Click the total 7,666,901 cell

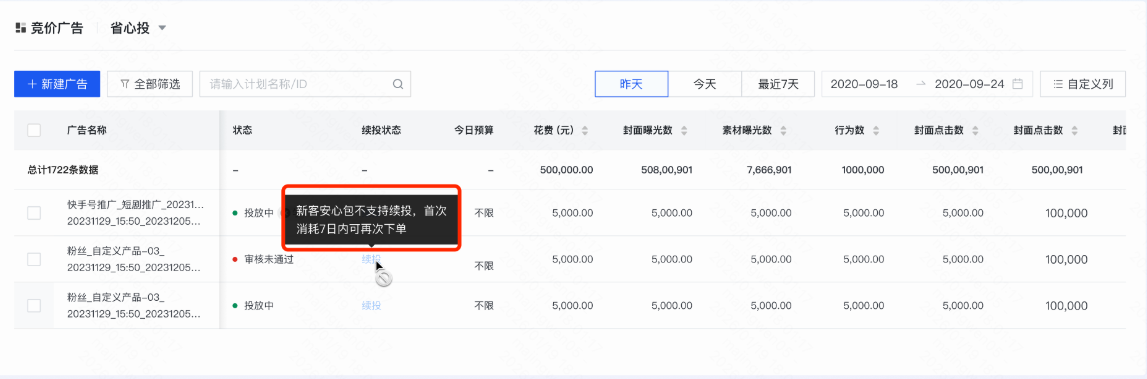pos(769,170)
